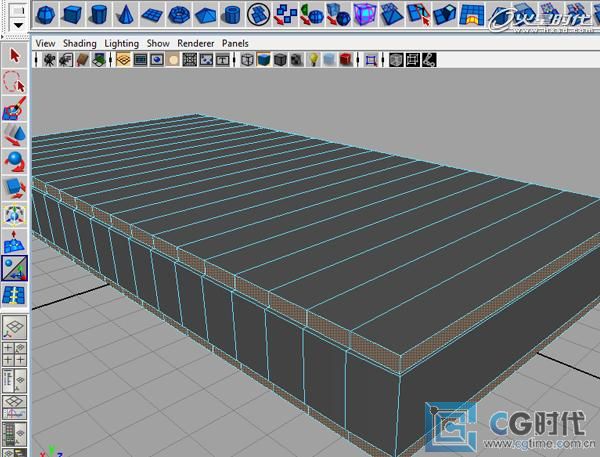Select the arrow Select tool in toolbox

click(x=15, y=56)
